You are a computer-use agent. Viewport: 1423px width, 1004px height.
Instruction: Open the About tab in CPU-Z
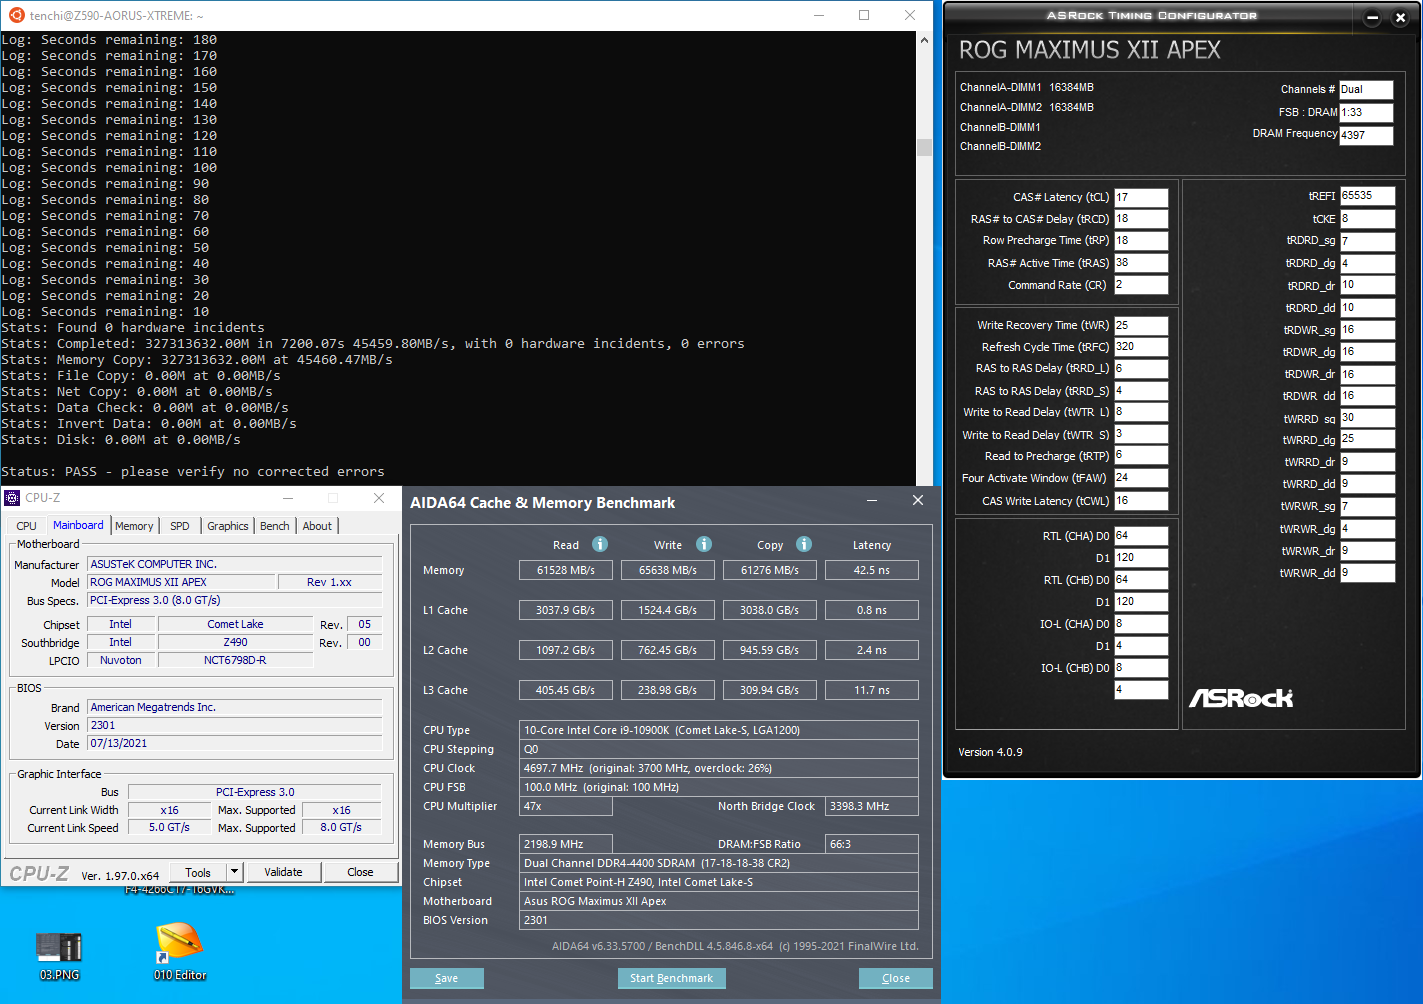coord(317,526)
